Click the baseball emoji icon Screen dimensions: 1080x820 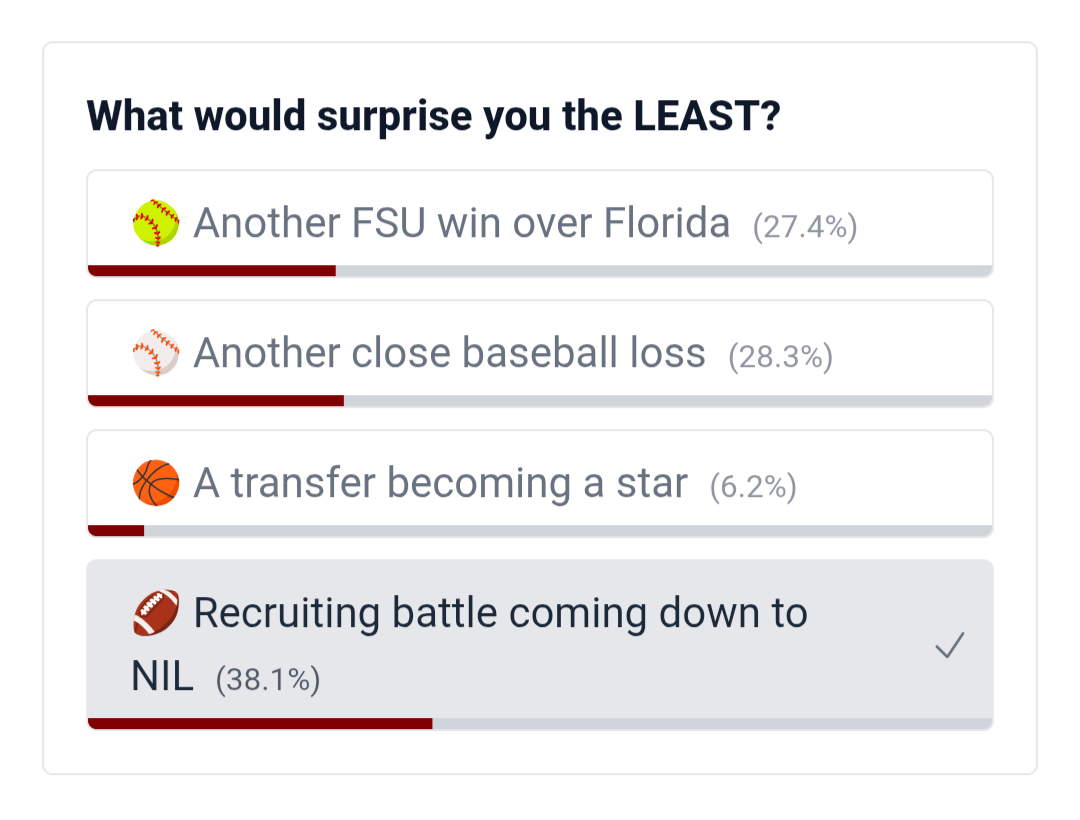point(156,353)
